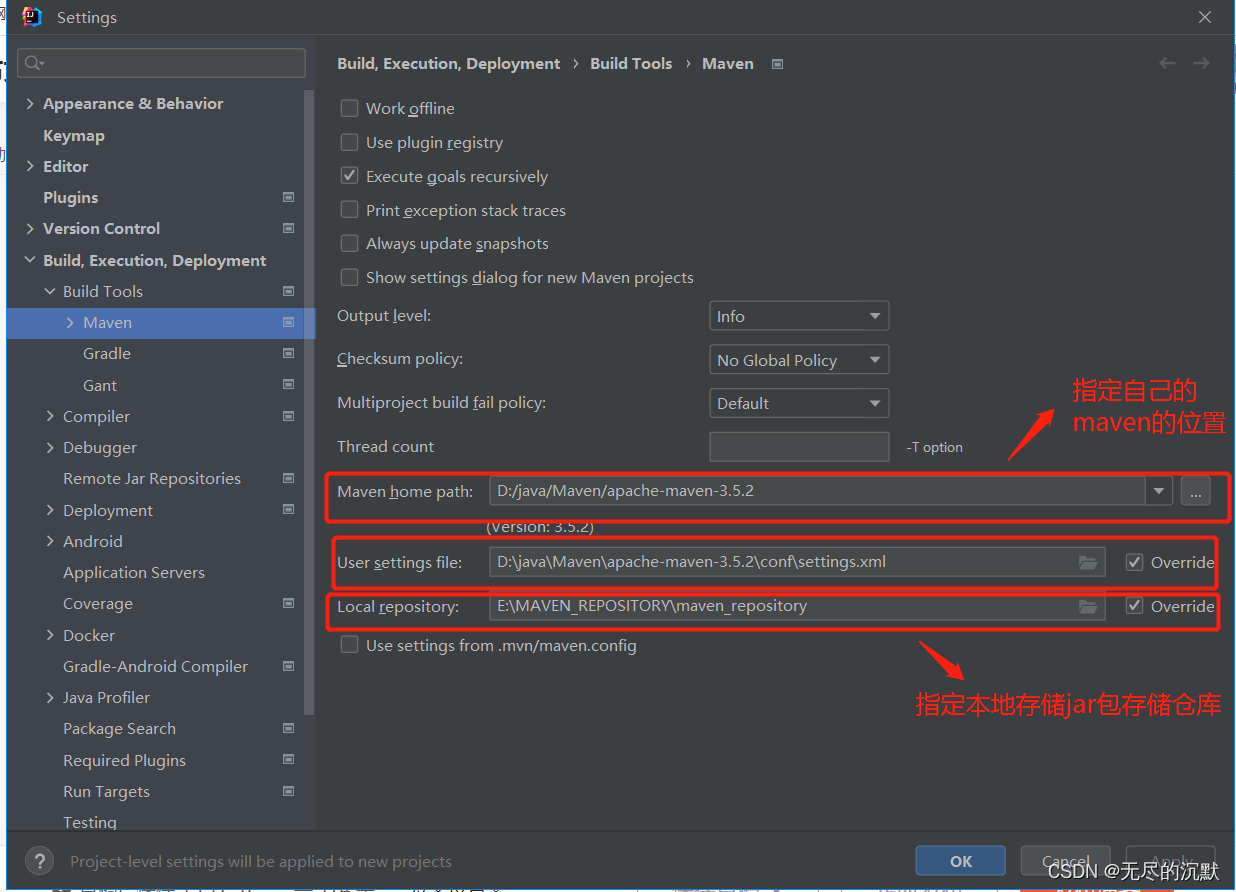Close the Settings dialog
The height and width of the screenshot is (892, 1236).
click(1205, 17)
